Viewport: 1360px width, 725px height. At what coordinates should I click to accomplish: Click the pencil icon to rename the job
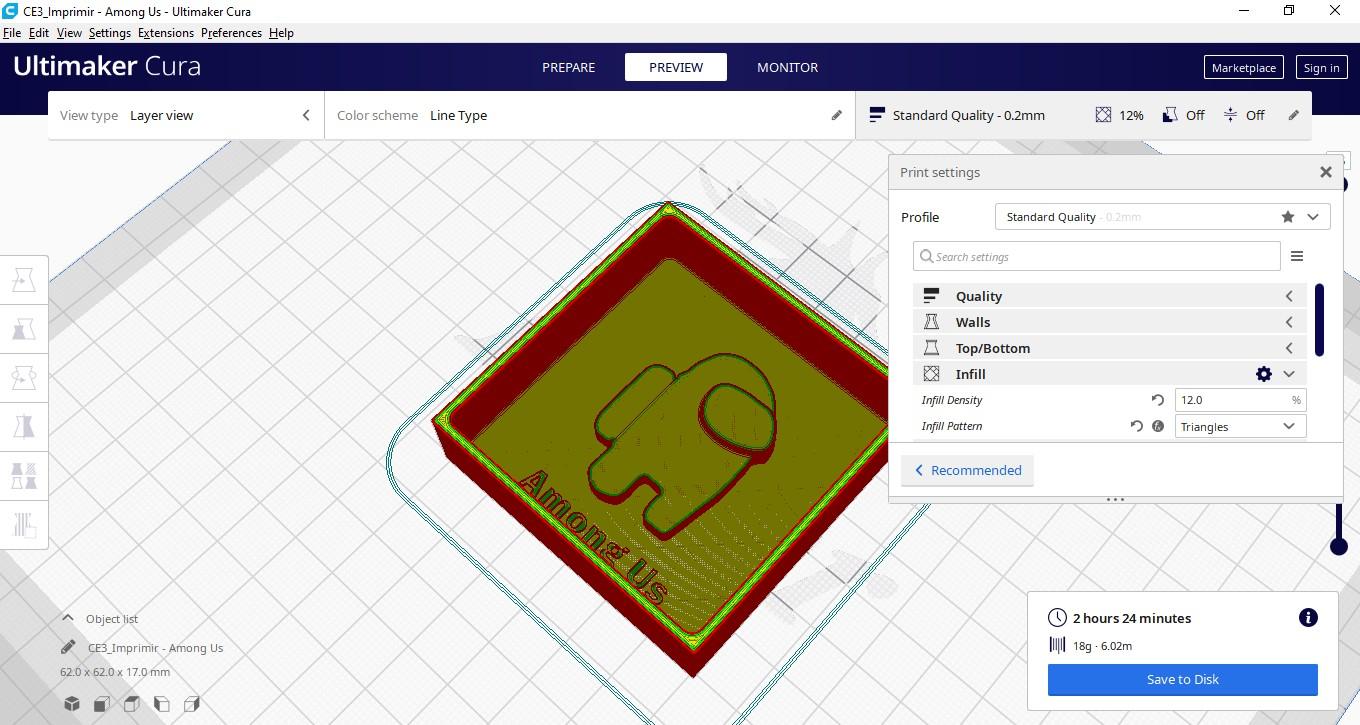(x=68, y=647)
